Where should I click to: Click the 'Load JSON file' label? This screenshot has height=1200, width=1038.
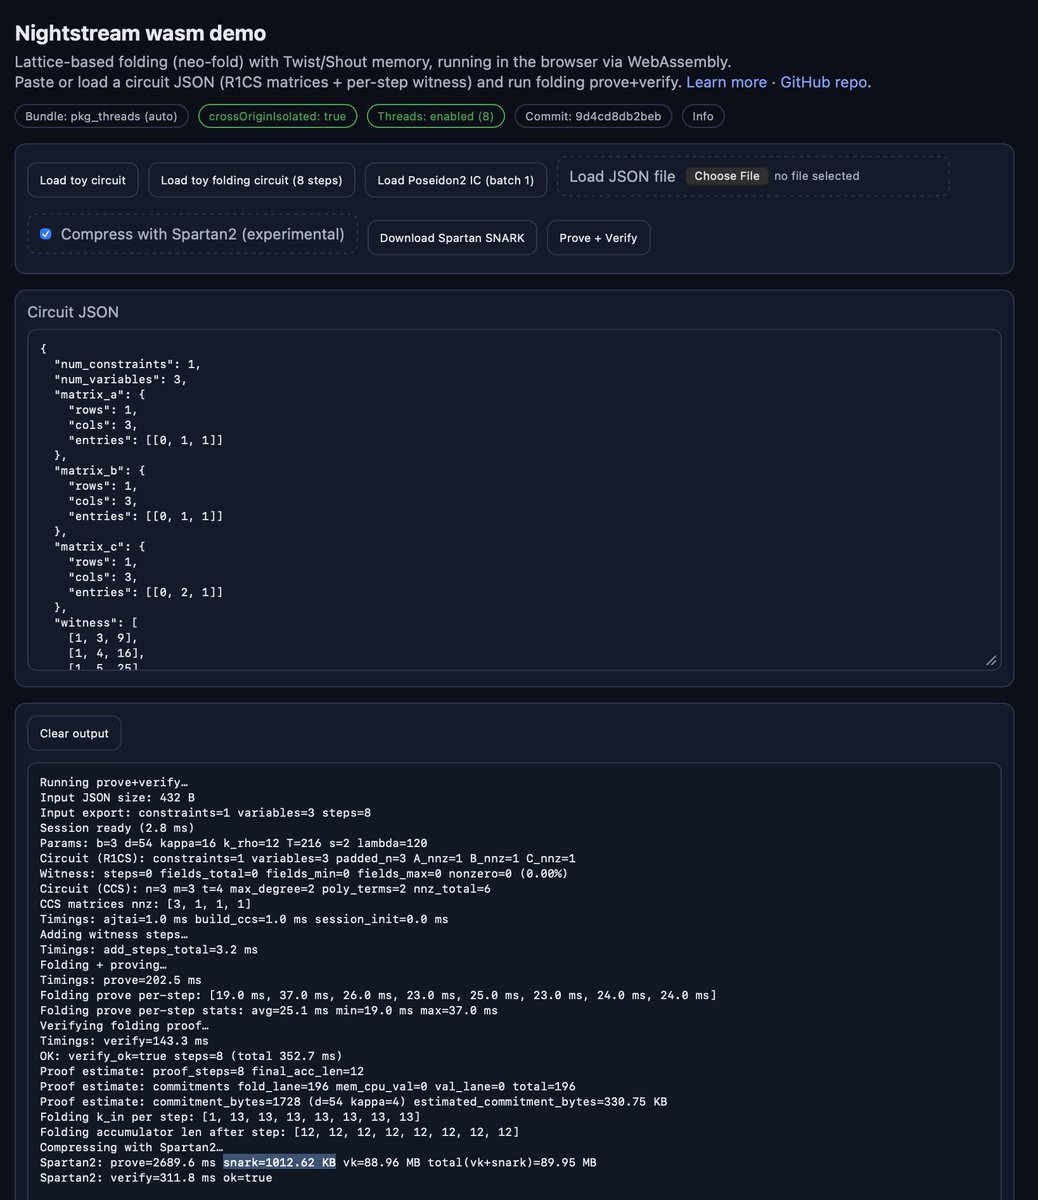point(622,176)
